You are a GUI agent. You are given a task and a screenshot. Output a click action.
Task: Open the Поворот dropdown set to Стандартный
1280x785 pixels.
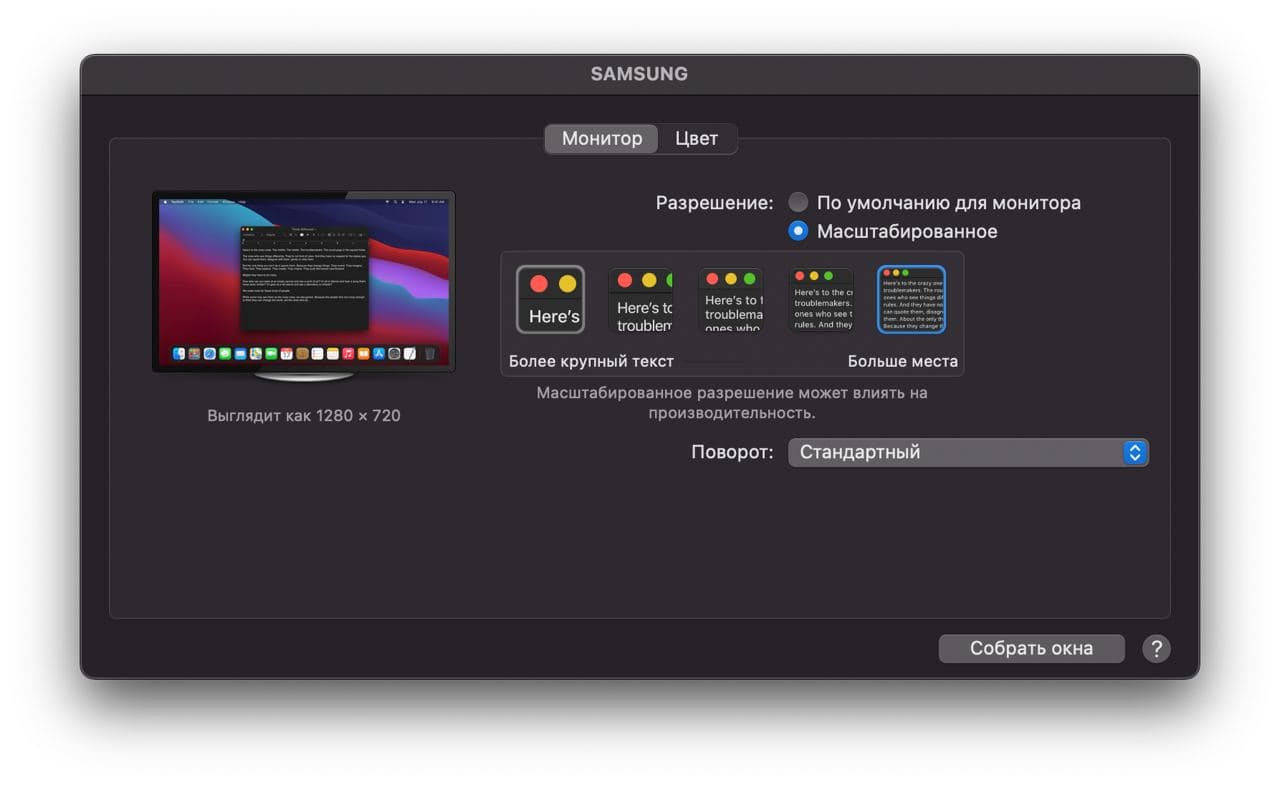968,452
